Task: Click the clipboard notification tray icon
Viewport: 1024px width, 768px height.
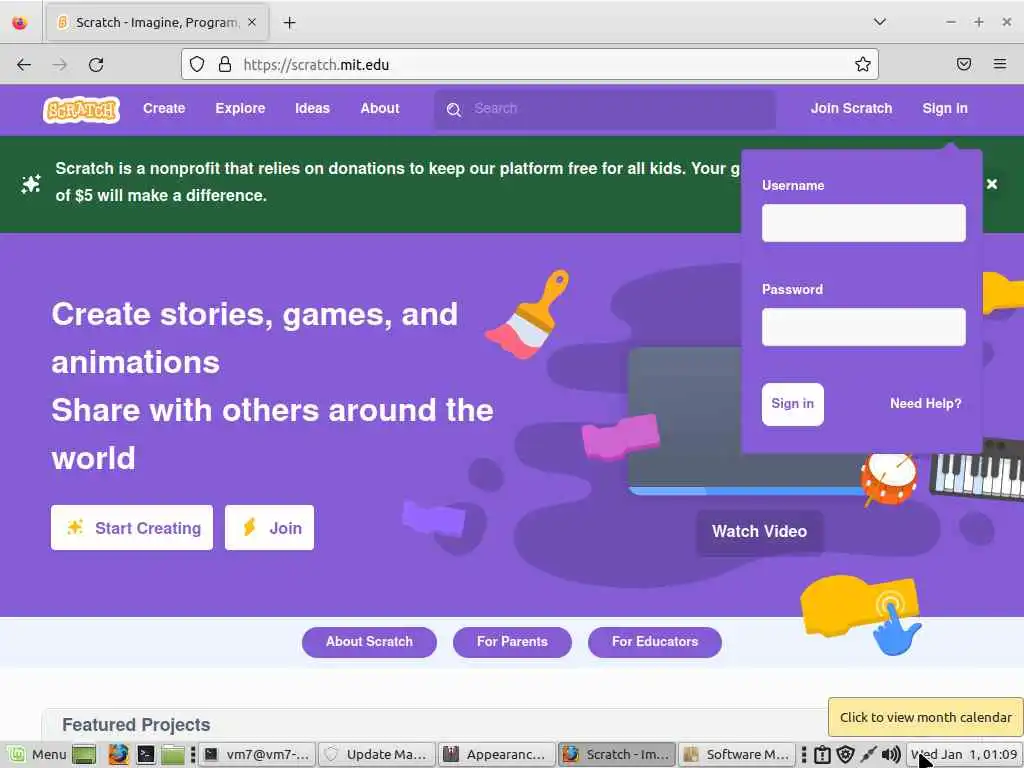Action: coord(822,755)
